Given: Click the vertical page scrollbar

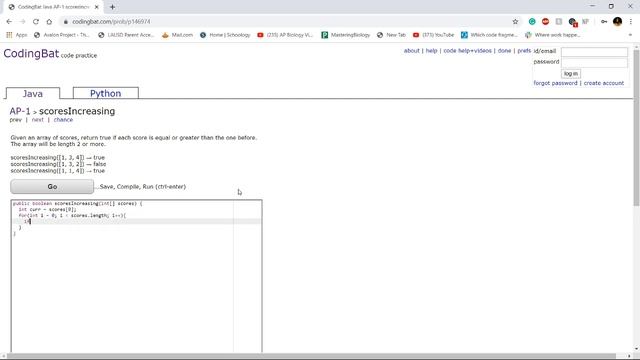Looking at the screenshot, I should pyautogui.click(x=636, y=127).
